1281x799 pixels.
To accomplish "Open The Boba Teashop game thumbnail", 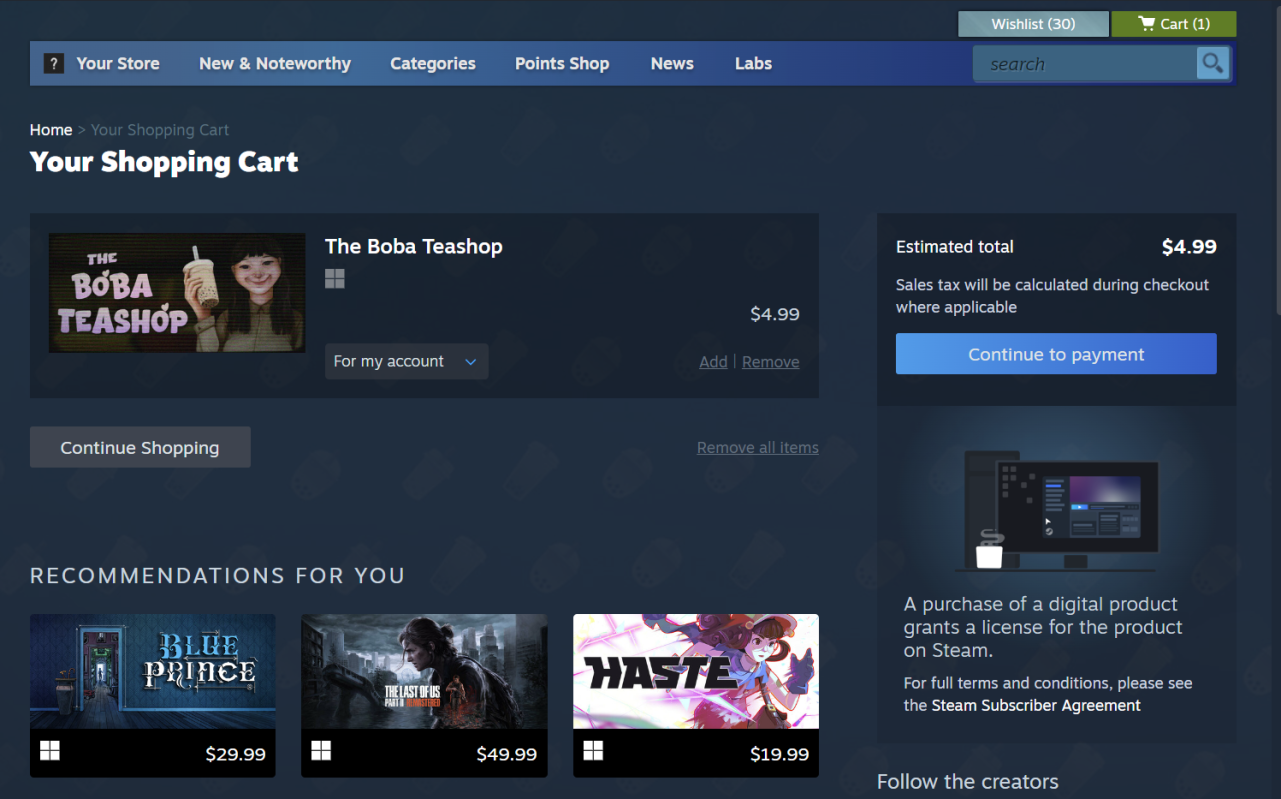I will point(177,293).
